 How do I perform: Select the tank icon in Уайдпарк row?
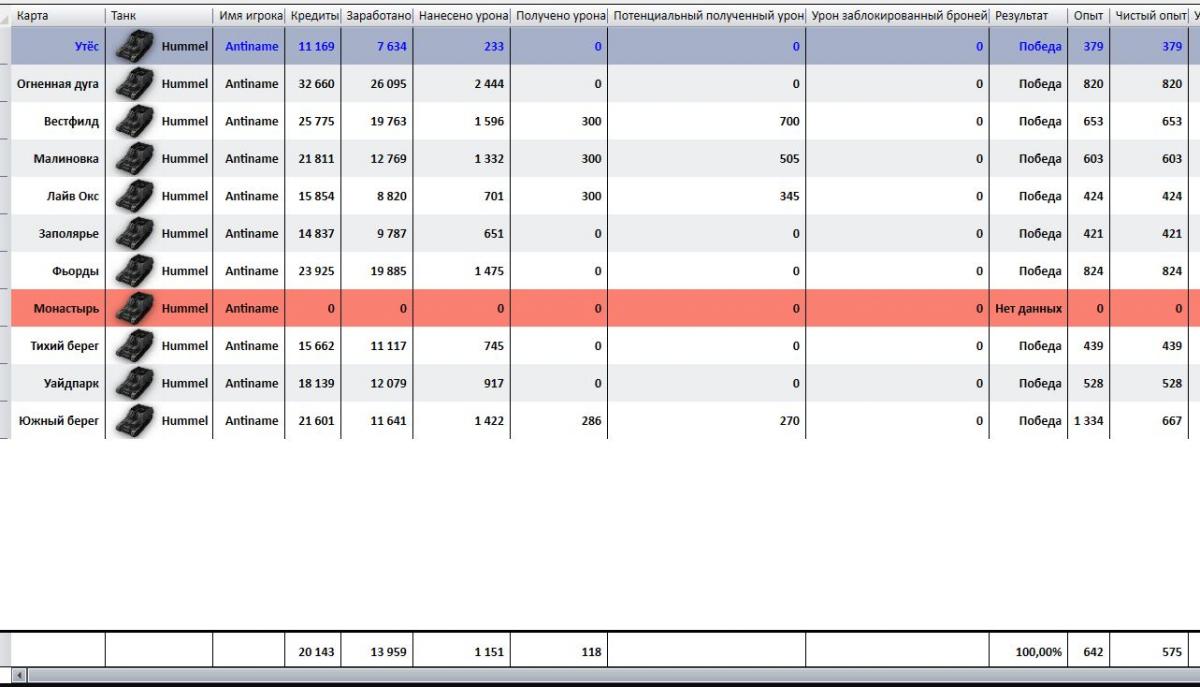(134, 384)
